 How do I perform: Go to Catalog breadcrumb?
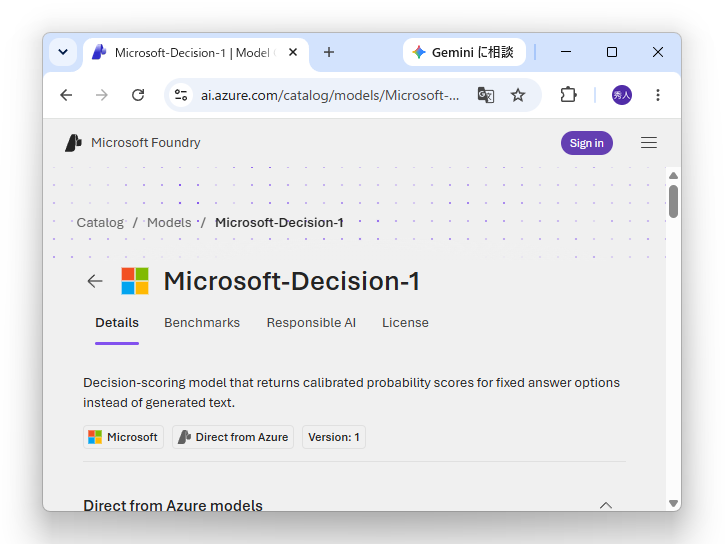coord(100,223)
